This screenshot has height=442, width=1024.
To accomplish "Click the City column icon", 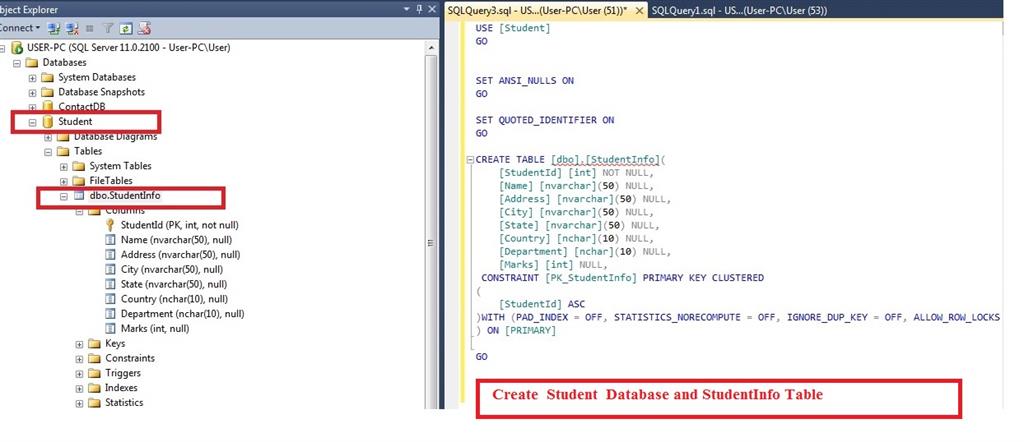I will [110, 270].
